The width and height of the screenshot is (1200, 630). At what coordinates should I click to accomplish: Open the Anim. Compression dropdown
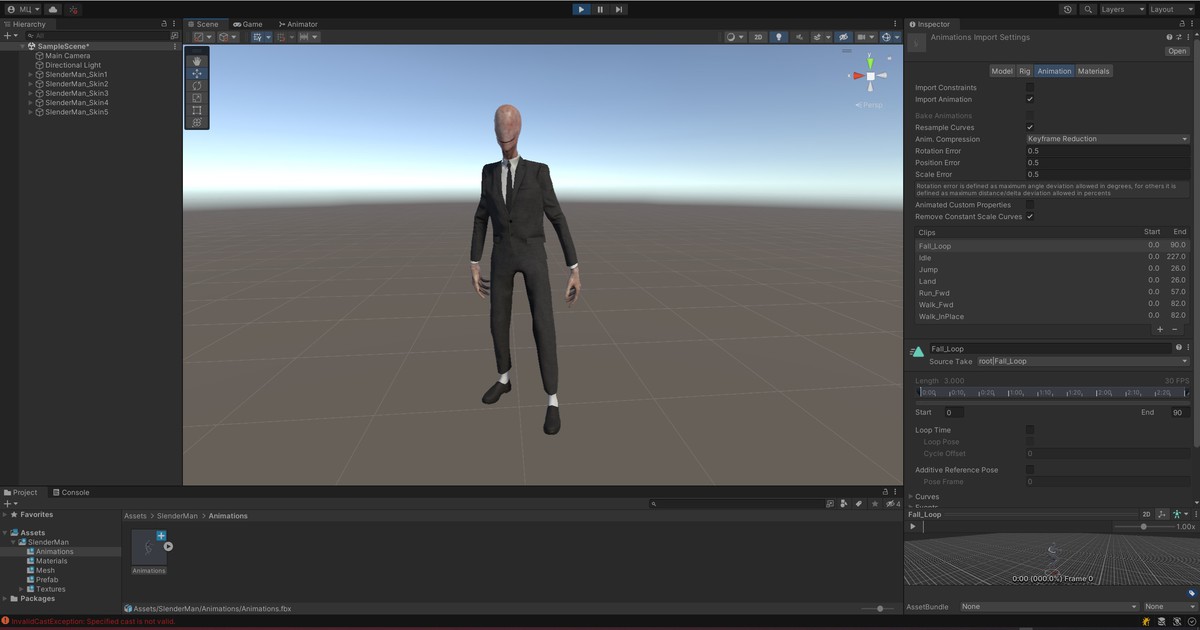click(x=1107, y=138)
